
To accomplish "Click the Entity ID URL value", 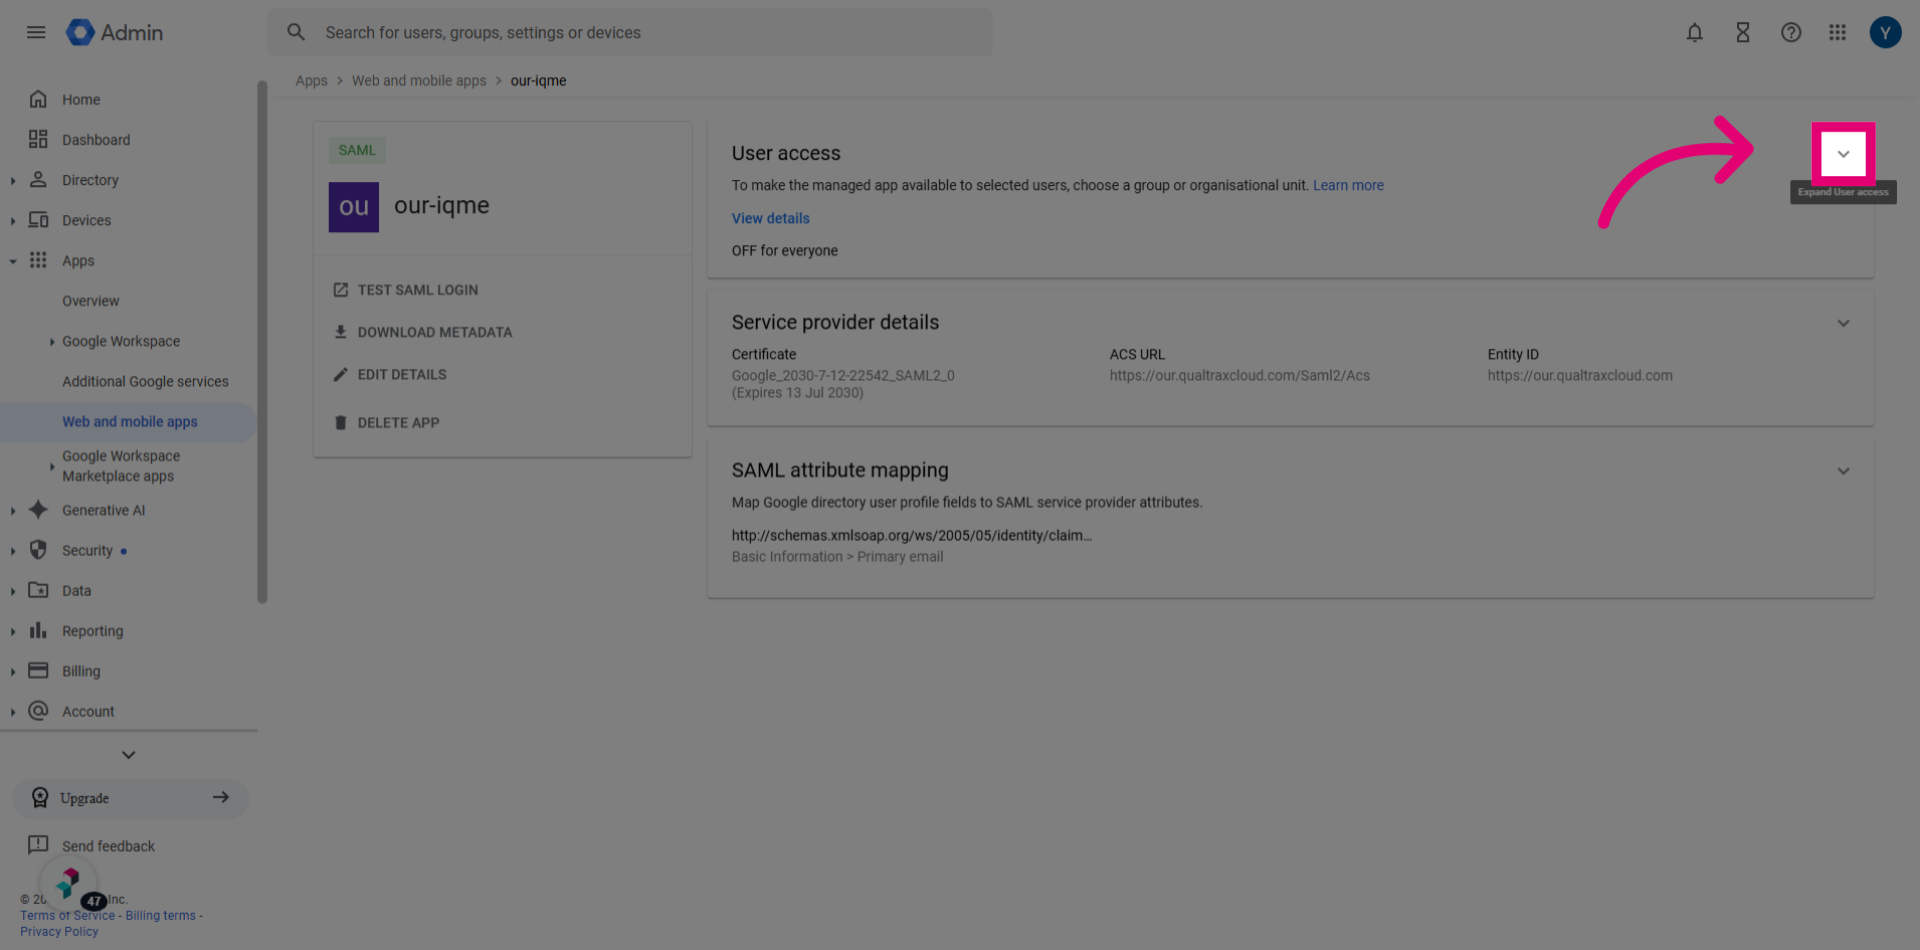I will [x=1579, y=376].
